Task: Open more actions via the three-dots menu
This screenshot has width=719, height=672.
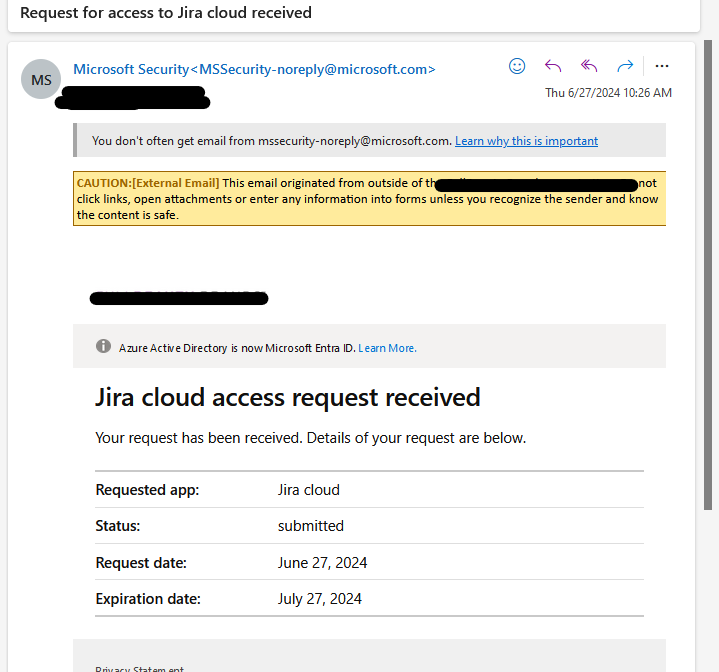Action: click(x=662, y=66)
